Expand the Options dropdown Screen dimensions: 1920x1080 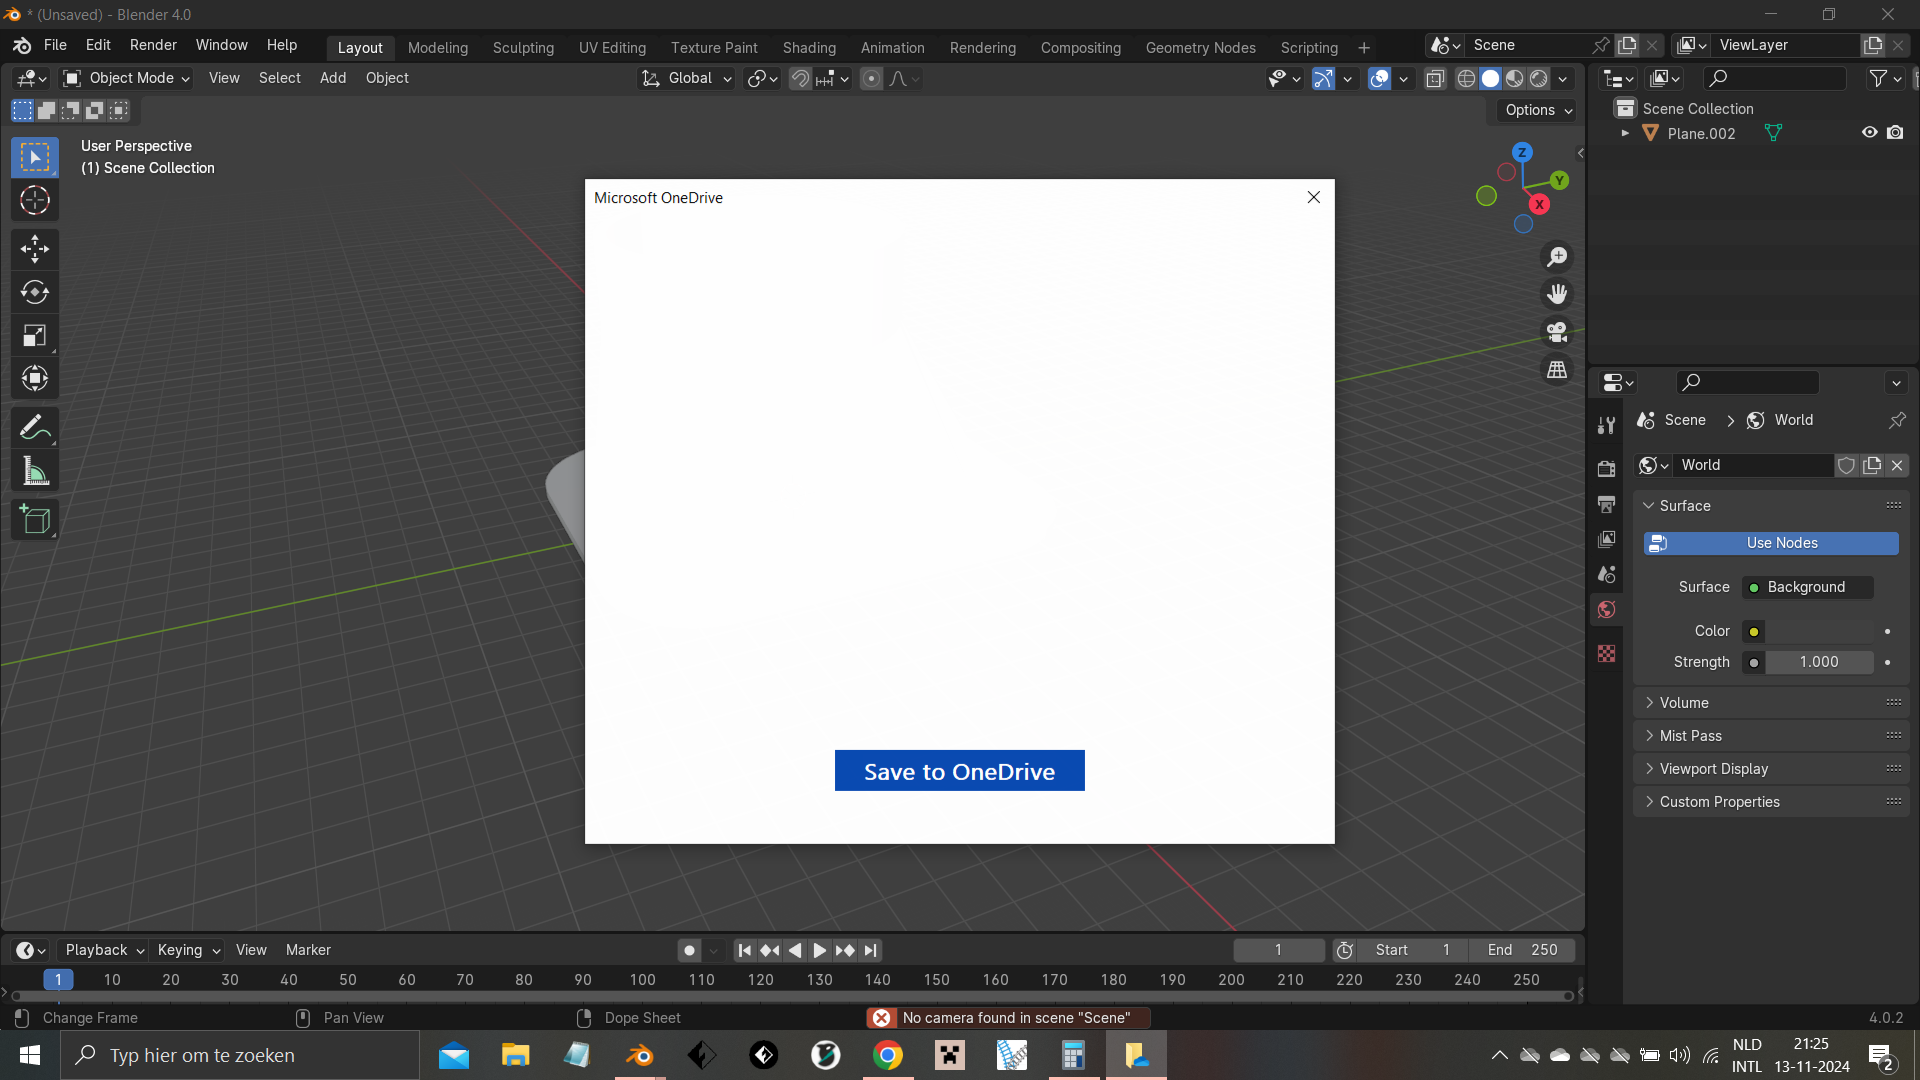click(1538, 110)
